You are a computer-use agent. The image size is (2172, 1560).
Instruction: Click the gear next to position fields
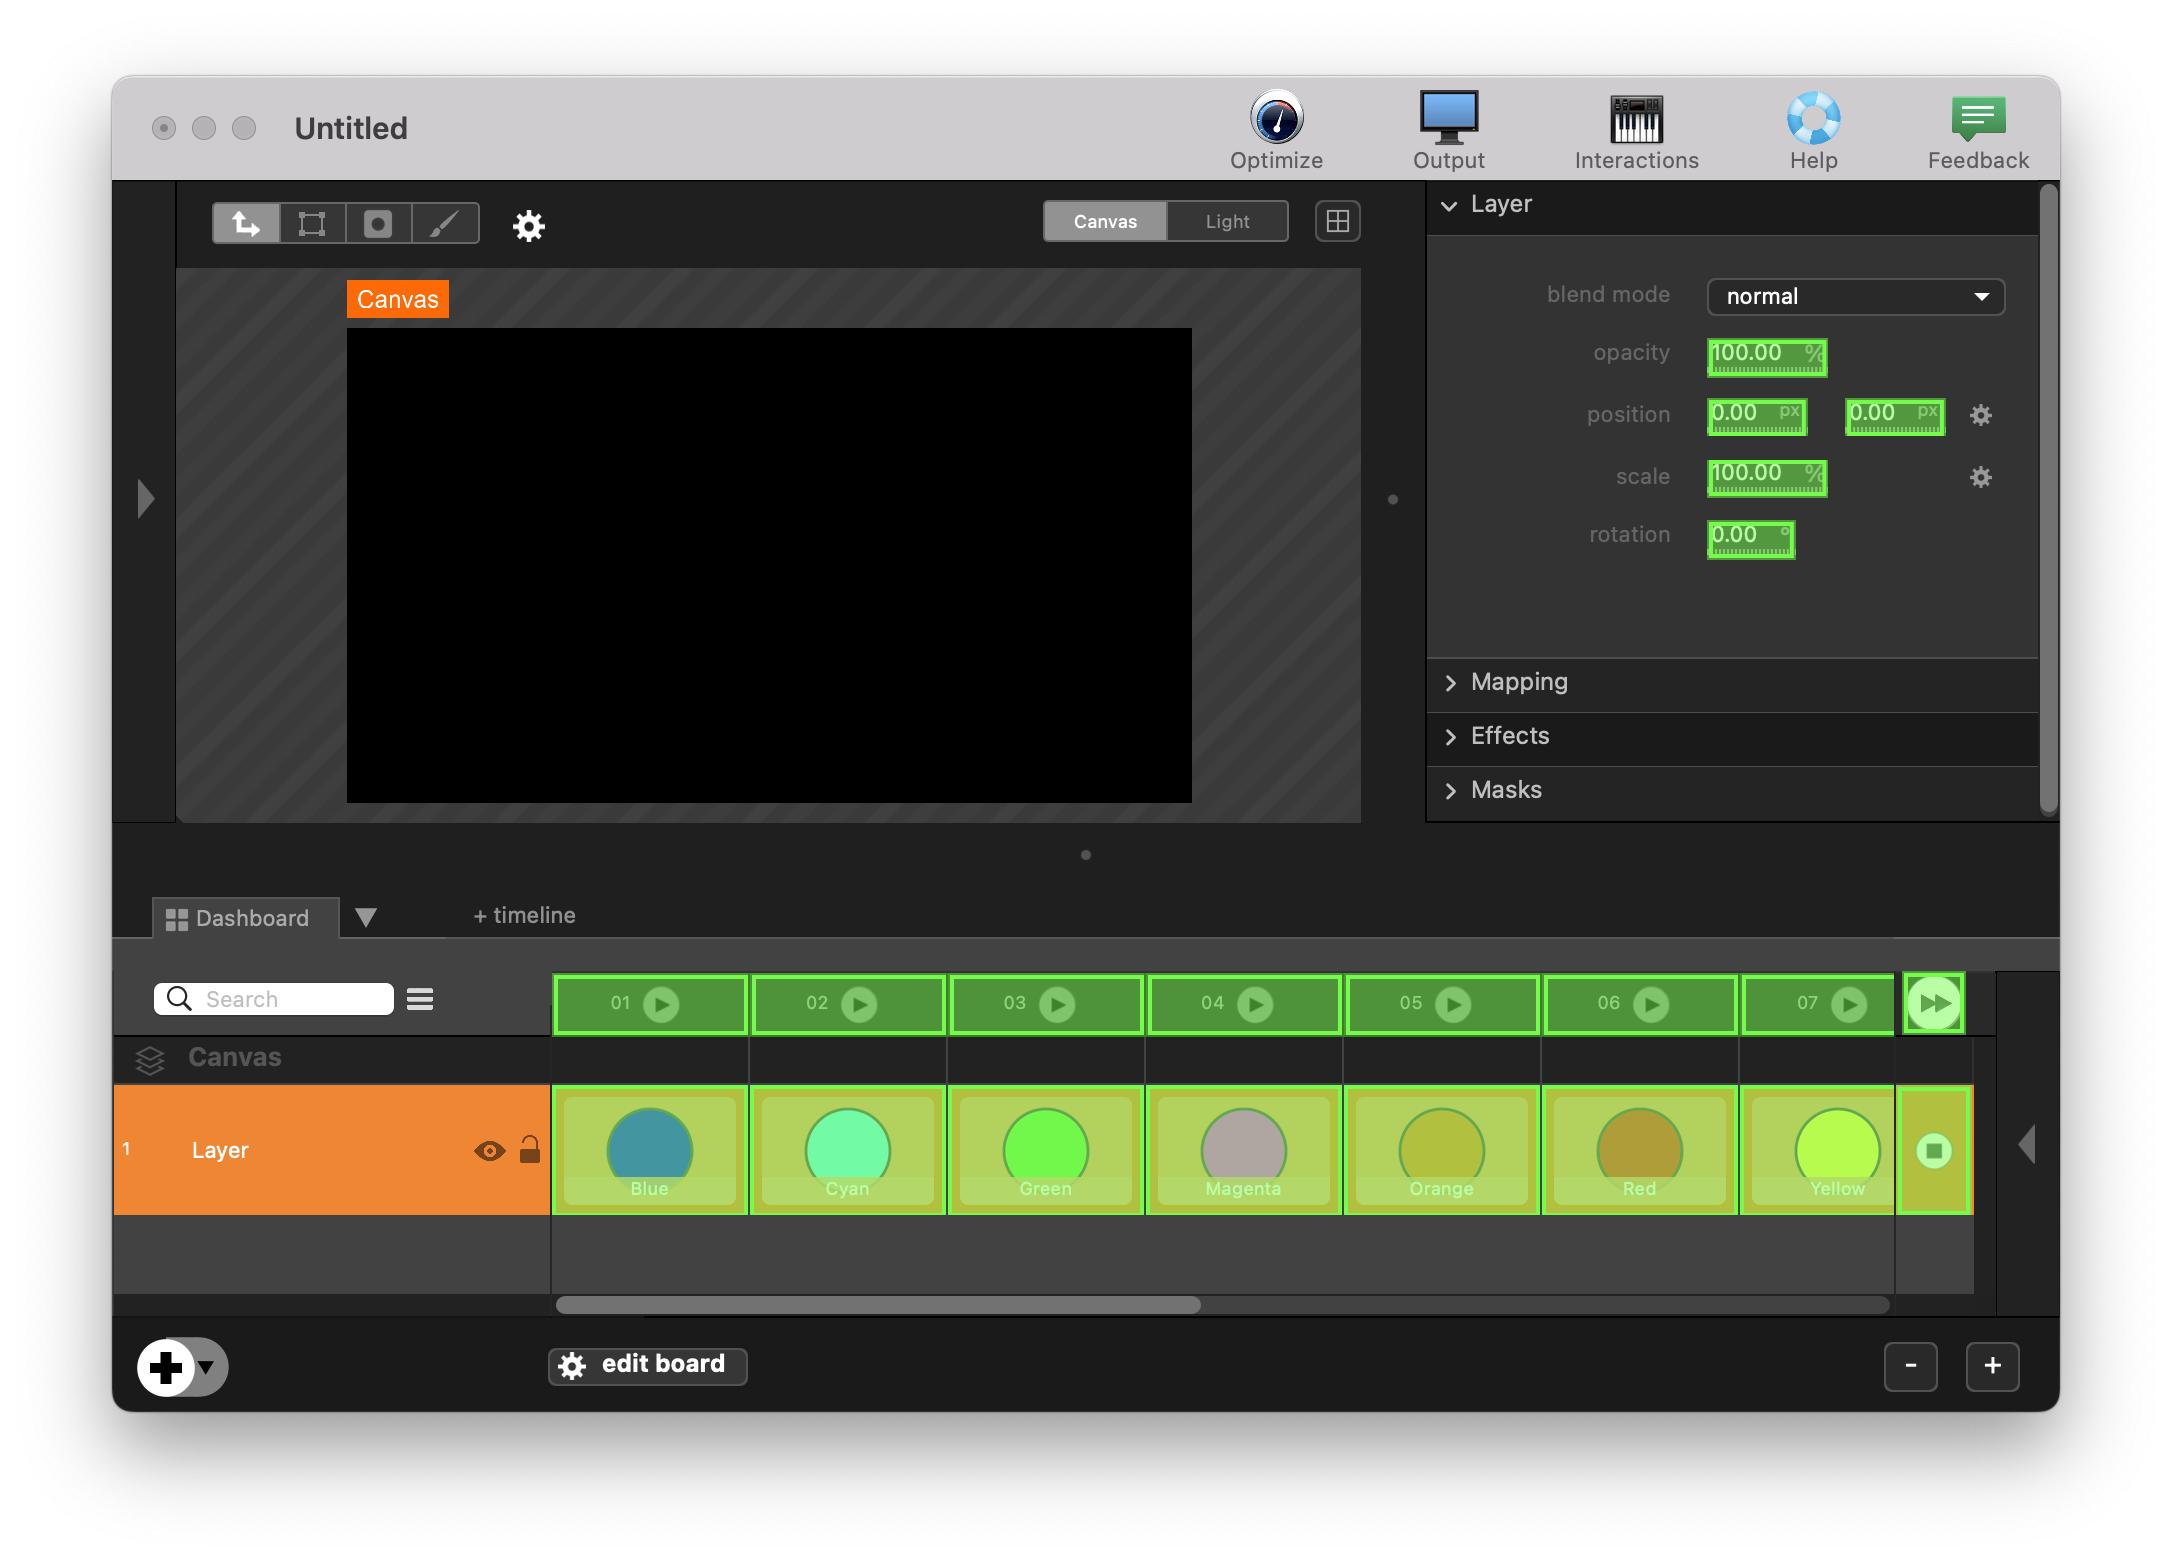(1980, 415)
